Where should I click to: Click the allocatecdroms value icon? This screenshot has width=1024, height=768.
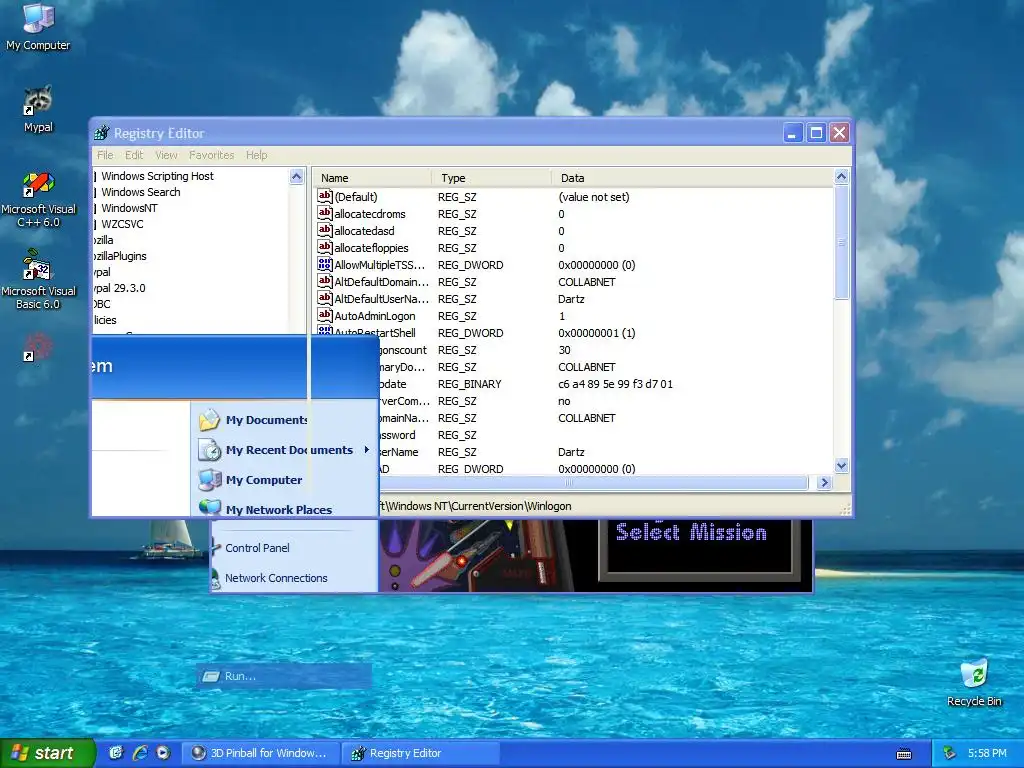(x=325, y=213)
